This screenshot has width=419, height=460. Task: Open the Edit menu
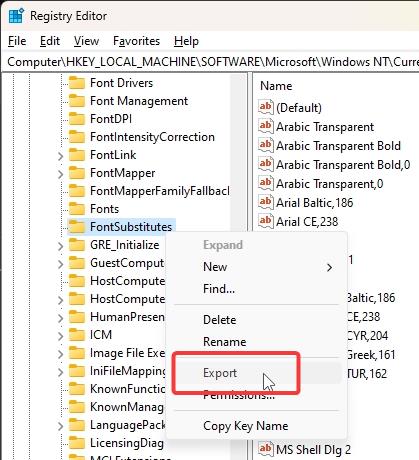(50, 41)
